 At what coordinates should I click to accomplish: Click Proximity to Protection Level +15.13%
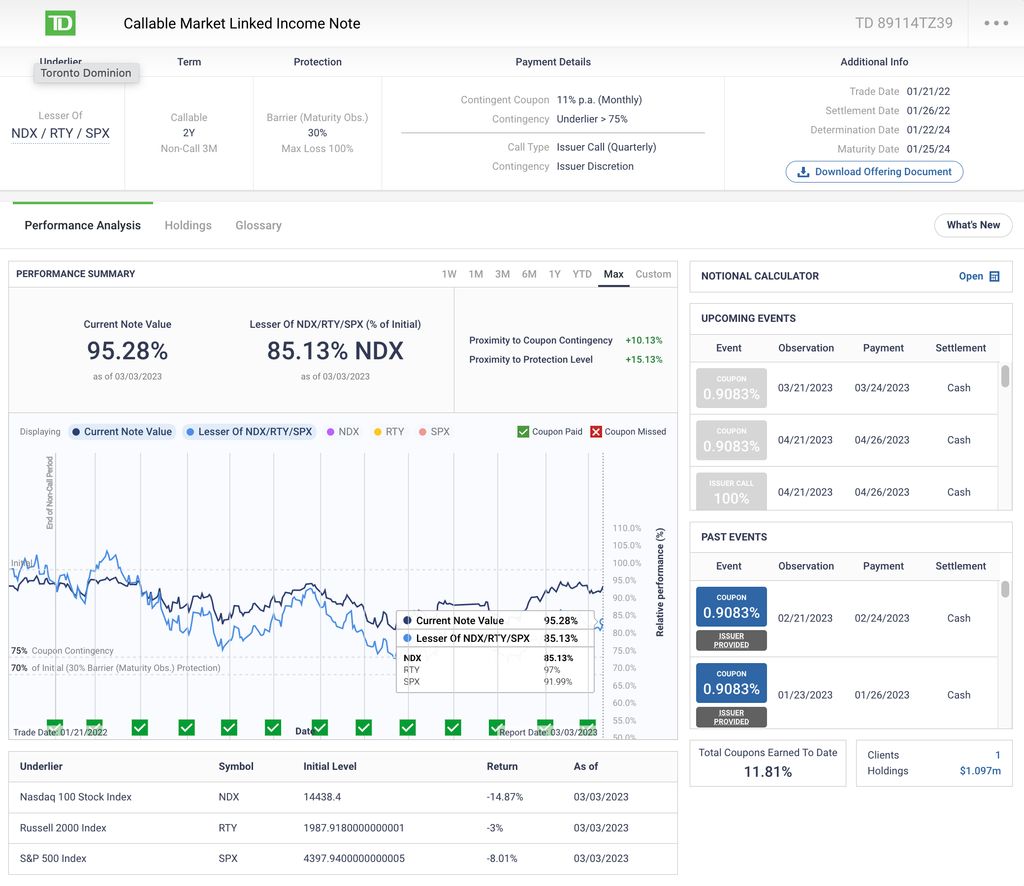click(566, 360)
